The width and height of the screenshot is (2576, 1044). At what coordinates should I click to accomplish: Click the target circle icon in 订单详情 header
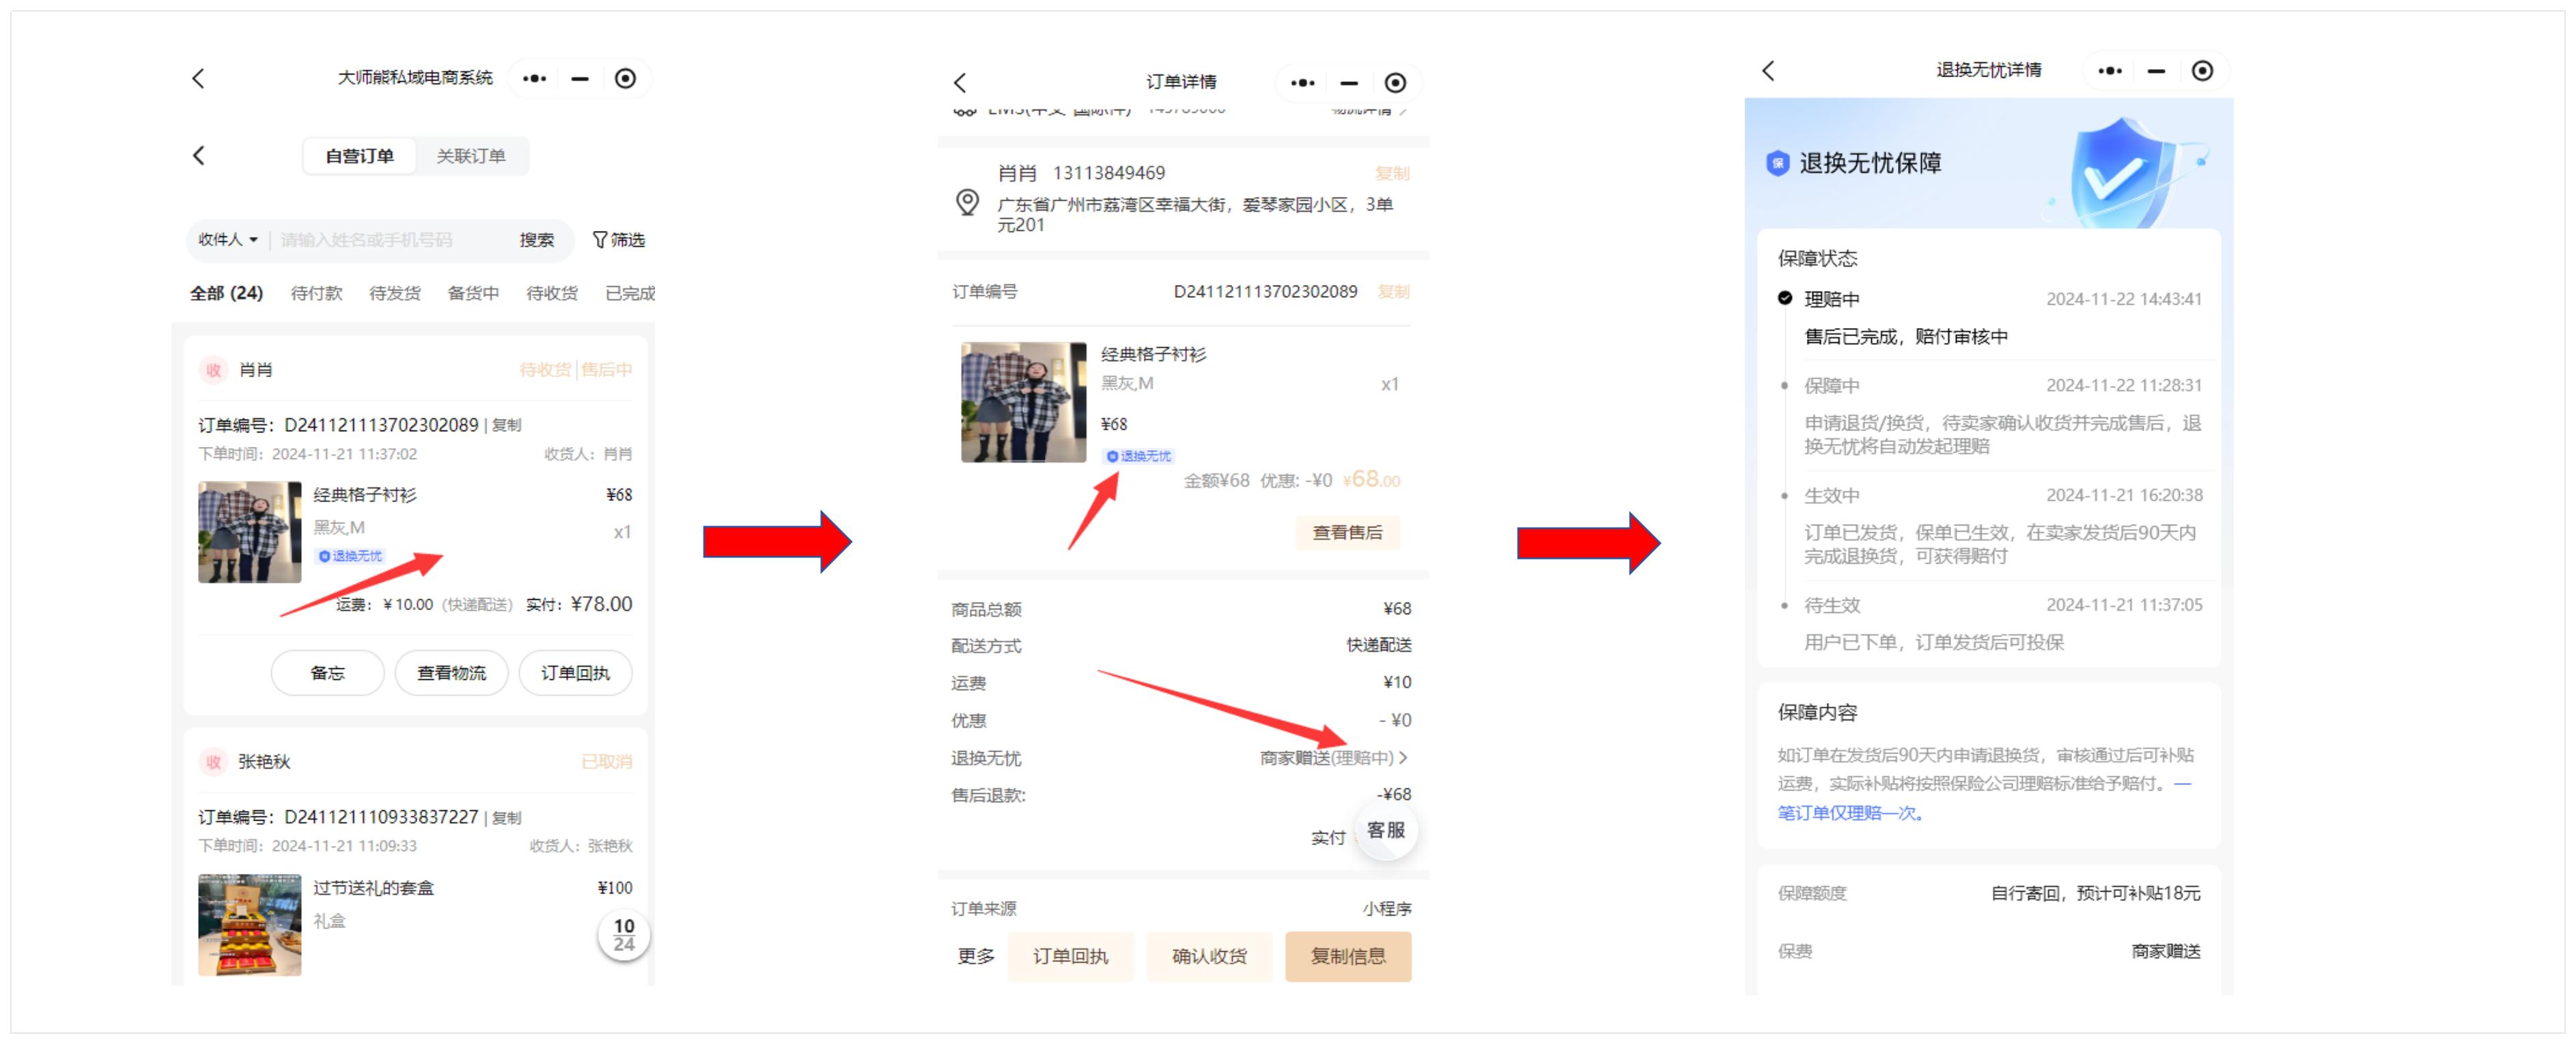tap(1395, 83)
